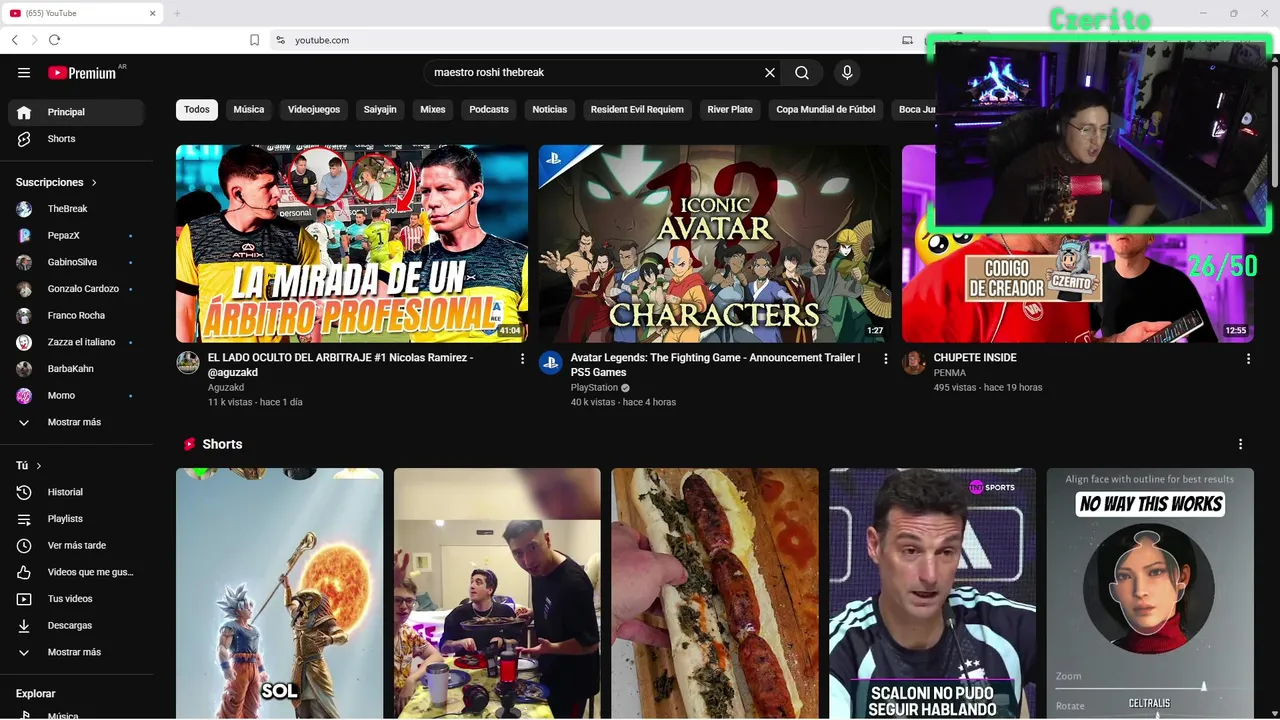
Task: Open Scaloni no pudo seguir hablando short
Action: tap(932, 593)
